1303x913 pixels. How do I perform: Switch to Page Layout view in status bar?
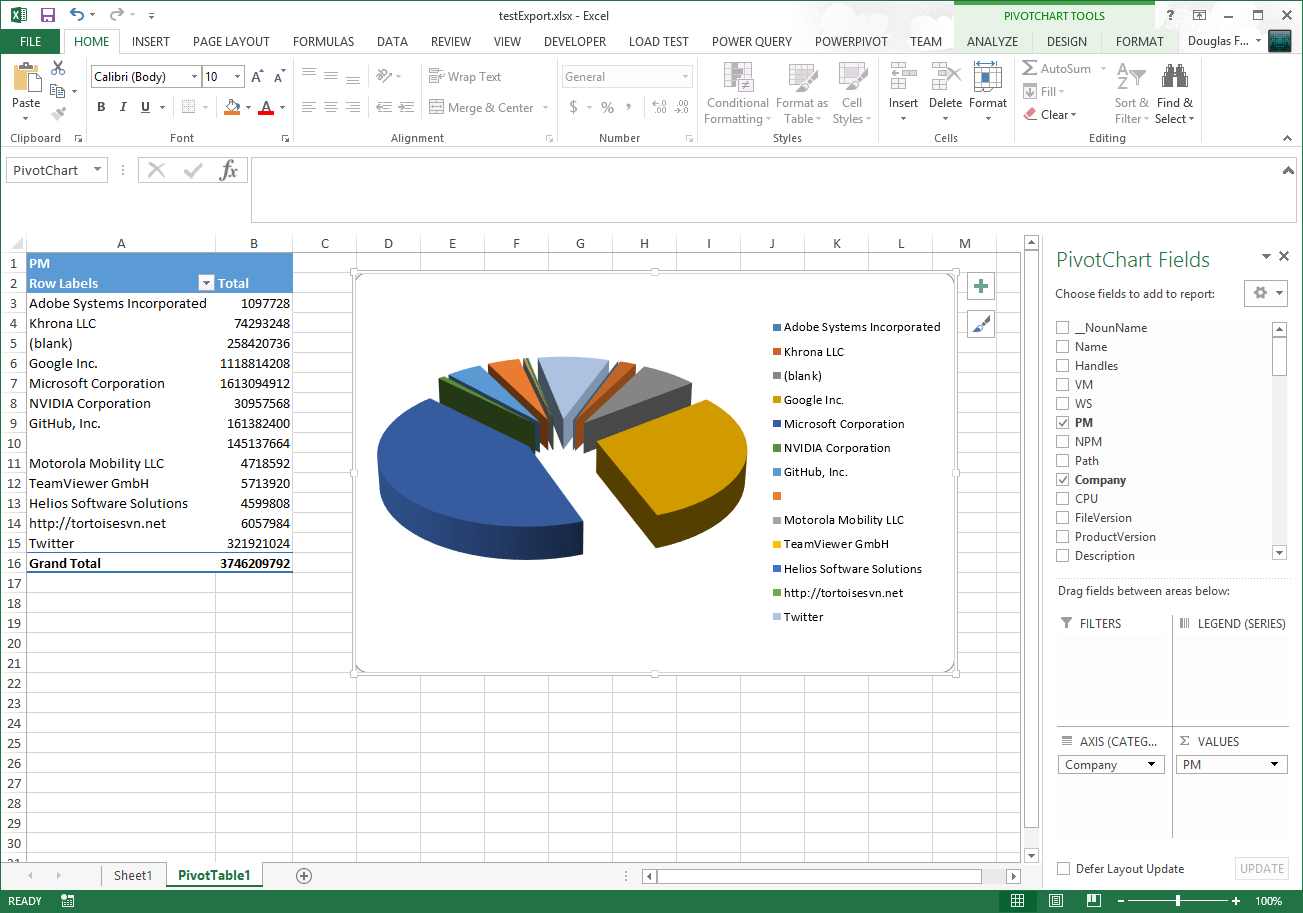point(1054,901)
